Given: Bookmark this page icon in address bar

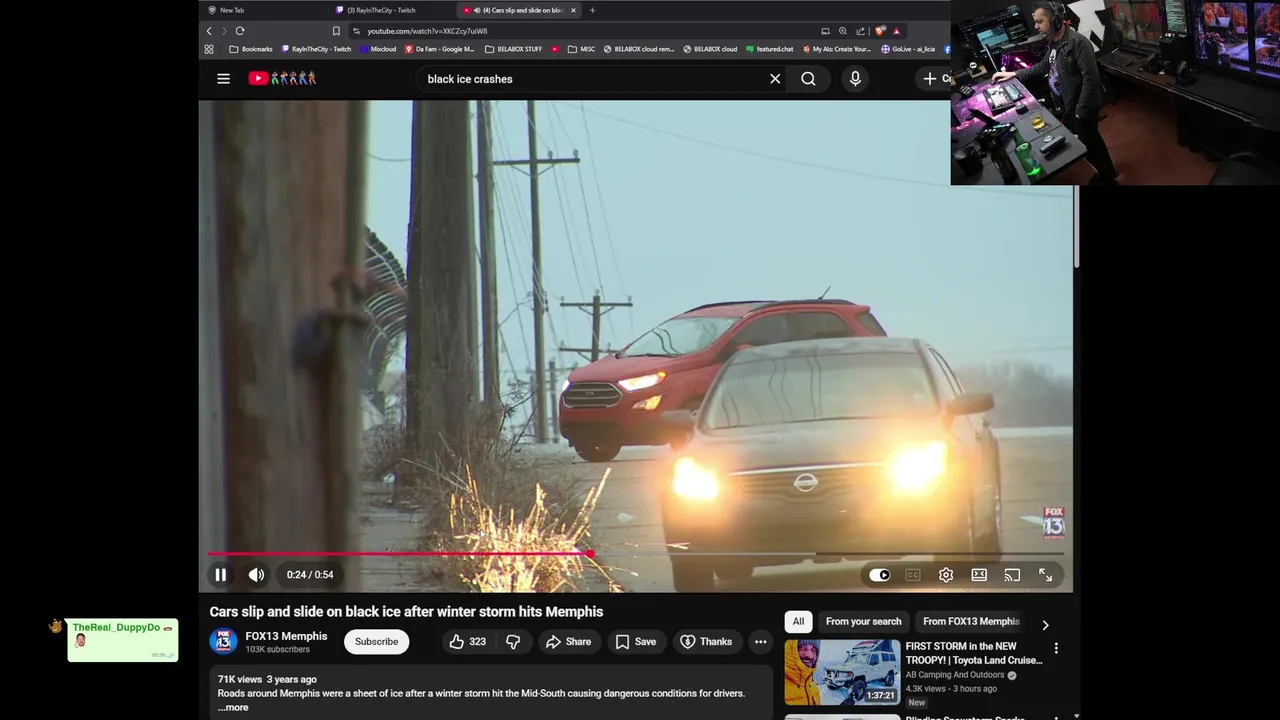Looking at the screenshot, I should pyautogui.click(x=336, y=31).
